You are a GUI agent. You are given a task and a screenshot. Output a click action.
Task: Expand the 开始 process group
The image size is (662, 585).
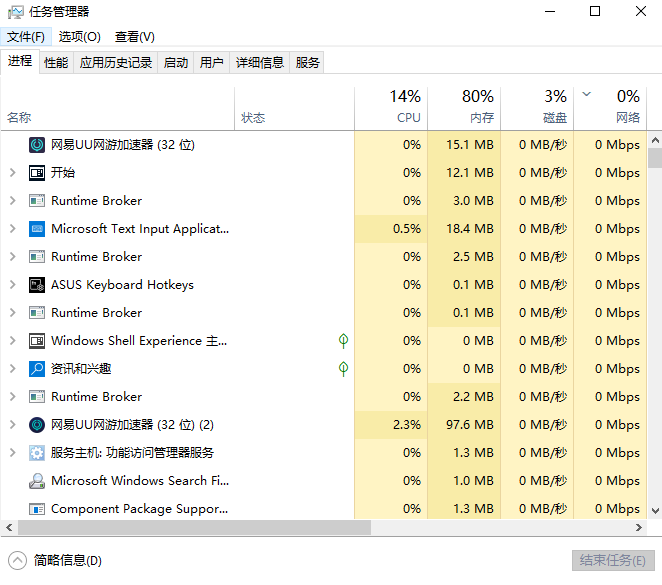pyautogui.click(x=13, y=173)
